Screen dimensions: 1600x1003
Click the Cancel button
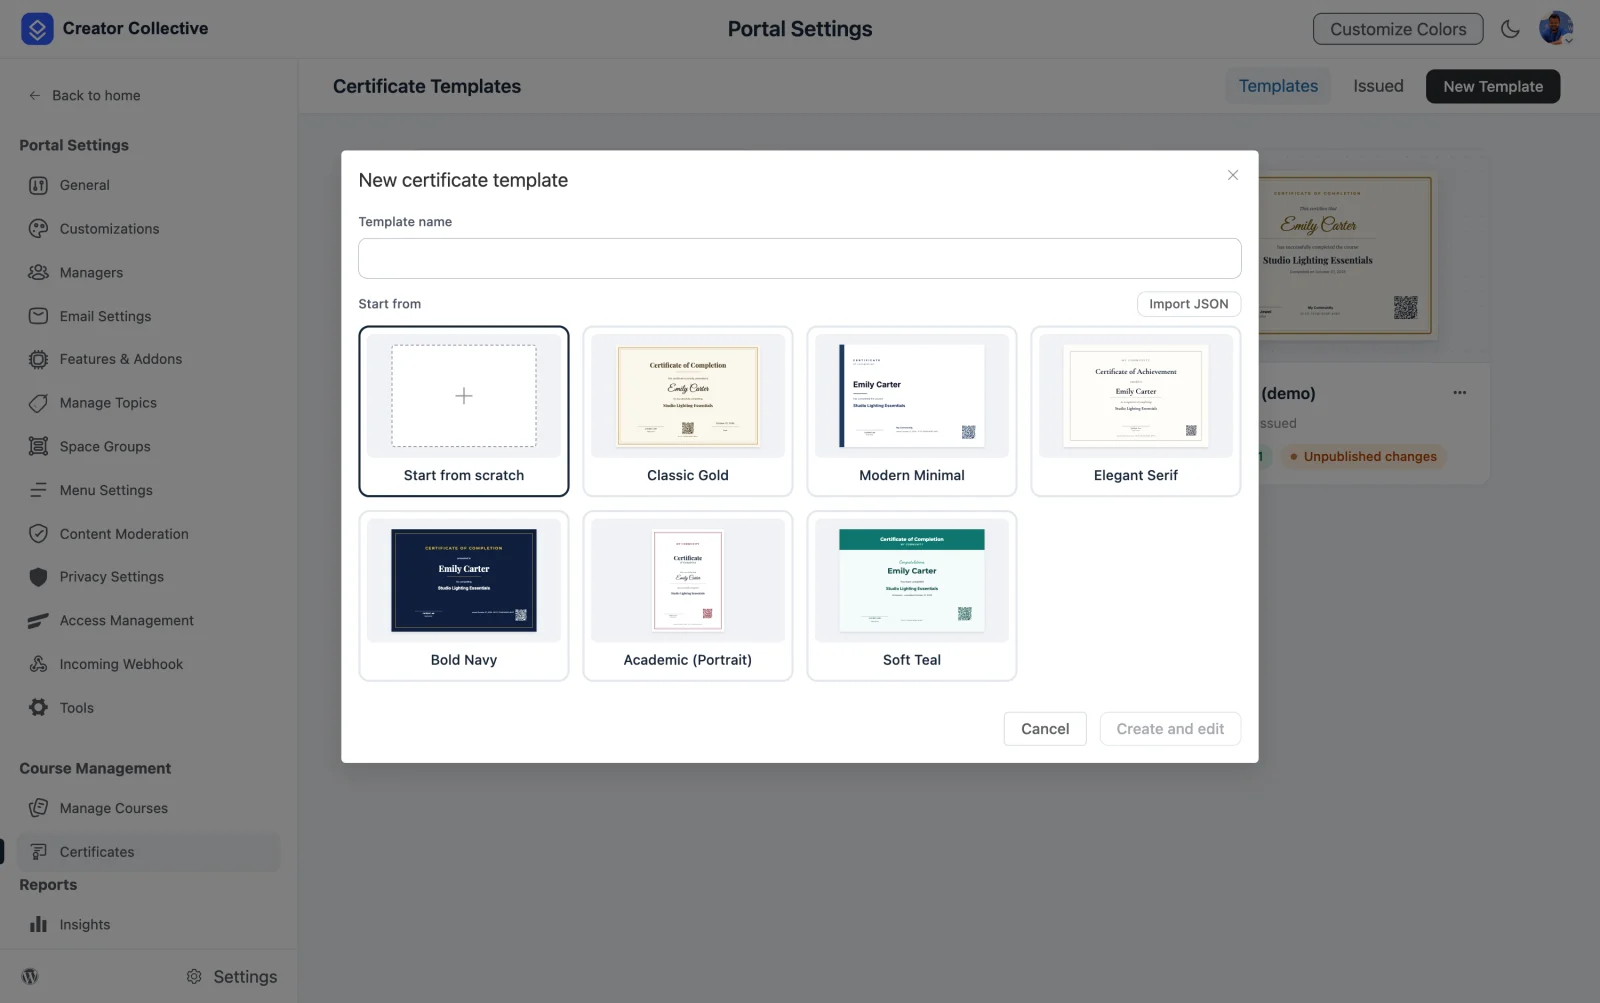point(1045,729)
